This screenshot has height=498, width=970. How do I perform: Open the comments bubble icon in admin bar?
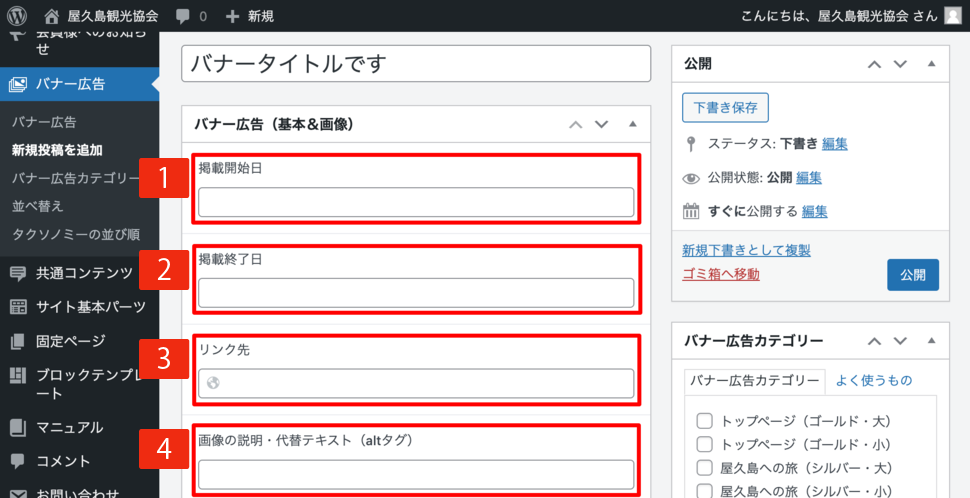click(184, 16)
